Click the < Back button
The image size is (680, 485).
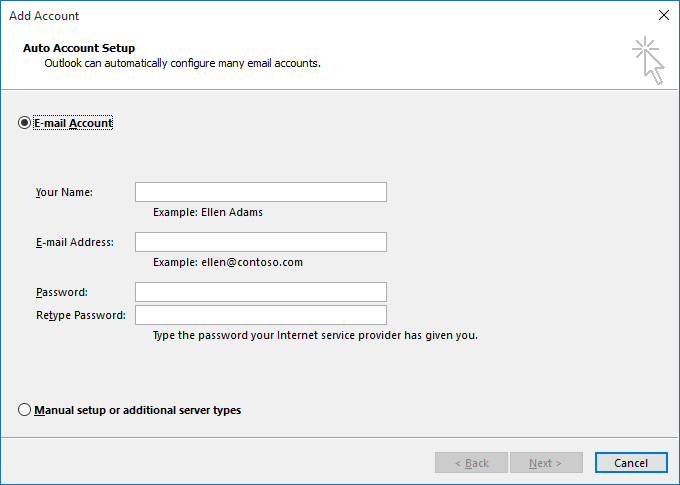coord(471,463)
